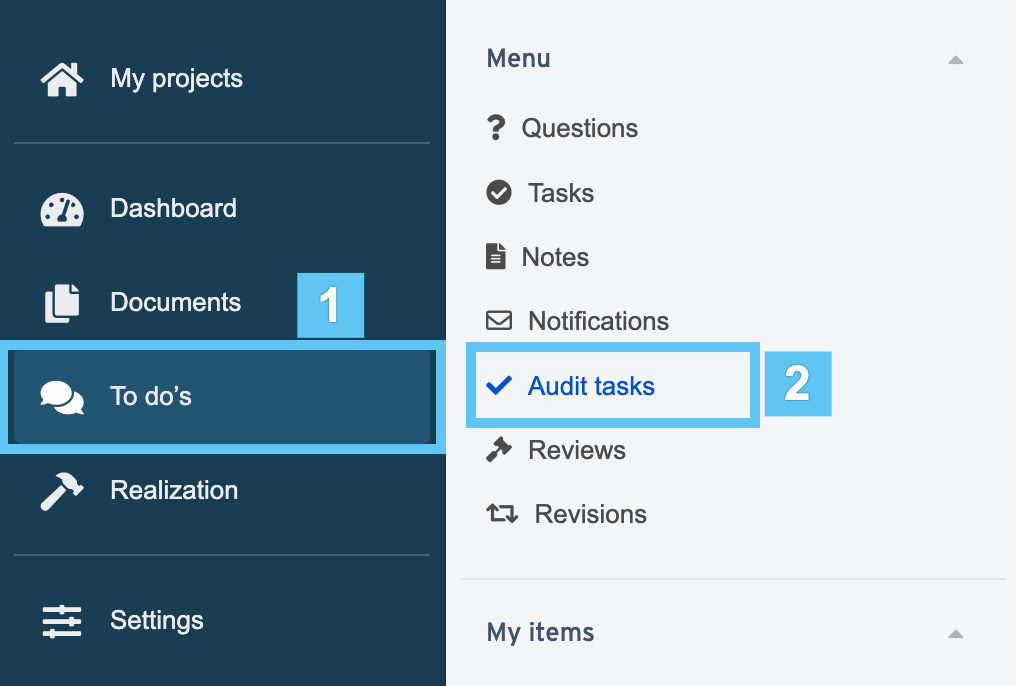Click the Notes document icon

click(x=496, y=257)
